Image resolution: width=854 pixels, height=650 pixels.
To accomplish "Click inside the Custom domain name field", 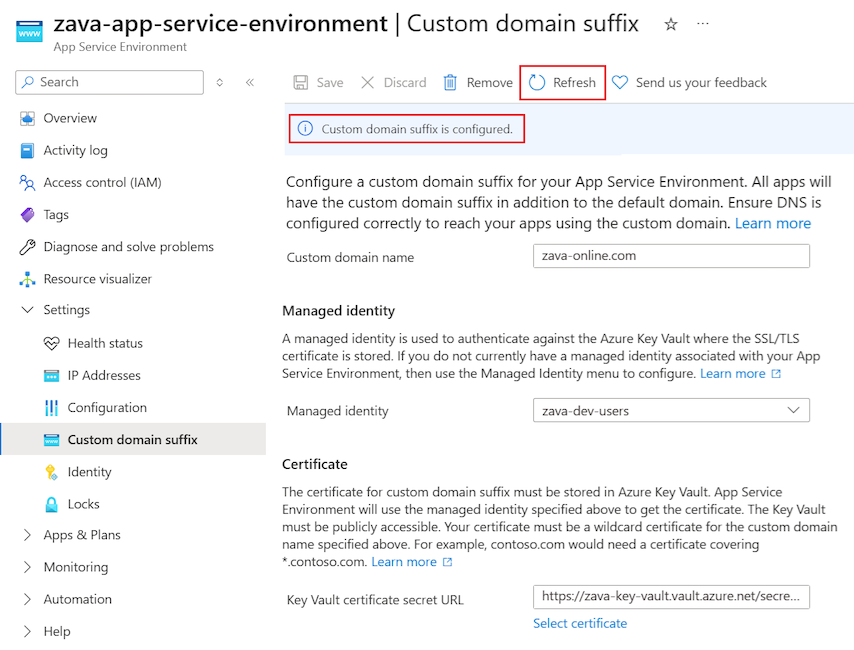I will [x=670, y=256].
